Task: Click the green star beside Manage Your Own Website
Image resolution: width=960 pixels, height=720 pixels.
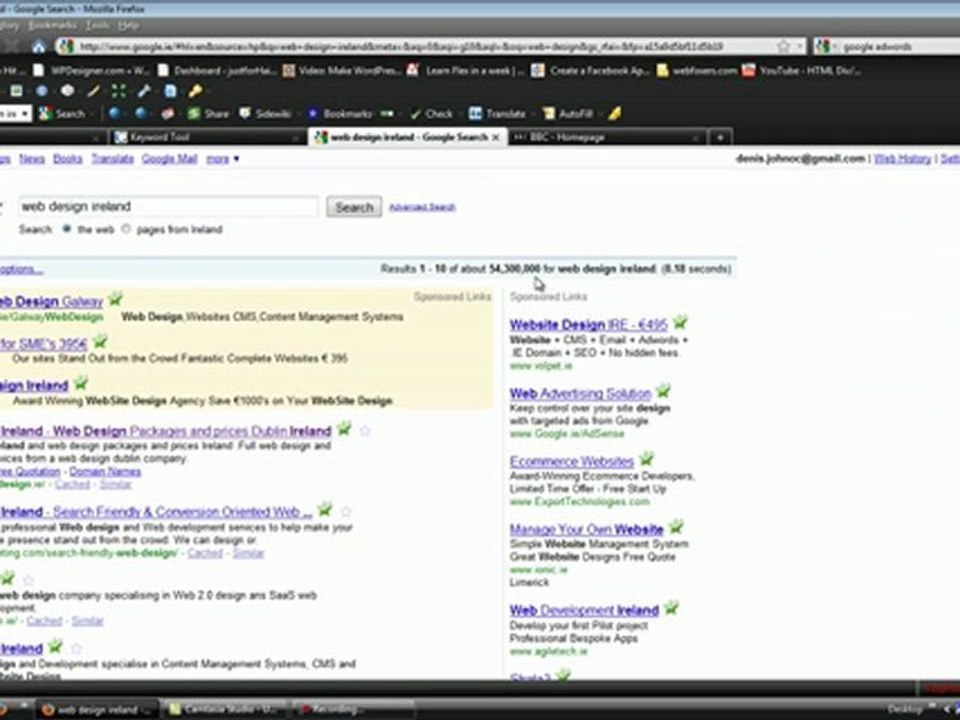Action: point(675,527)
